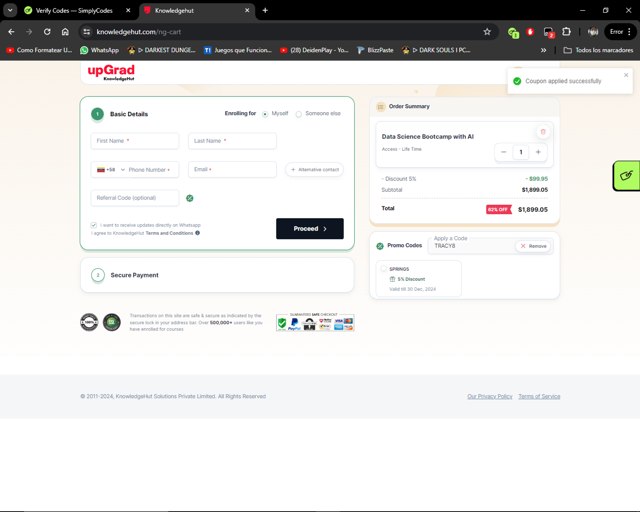Click the Order Summary list icon
The height and width of the screenshot is (512, 640).
(x=380, y=107)
